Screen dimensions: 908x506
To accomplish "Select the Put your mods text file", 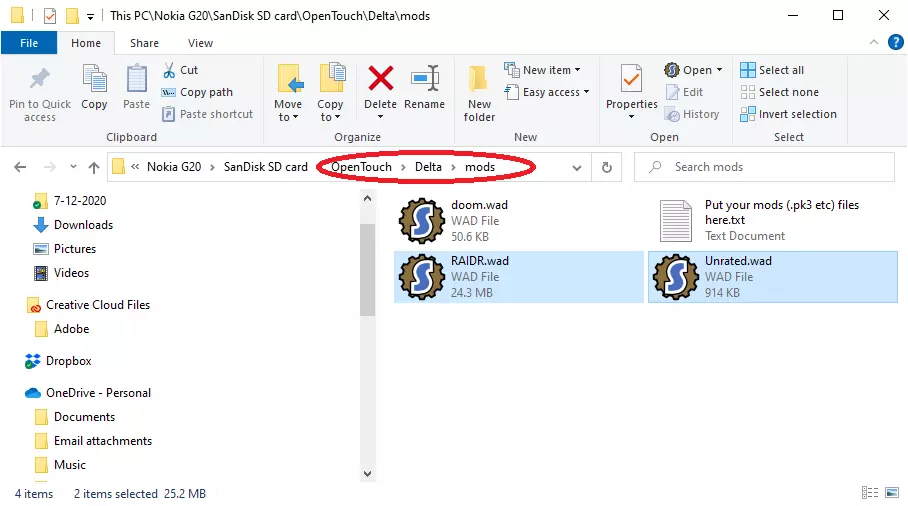I will click(772, 221).
